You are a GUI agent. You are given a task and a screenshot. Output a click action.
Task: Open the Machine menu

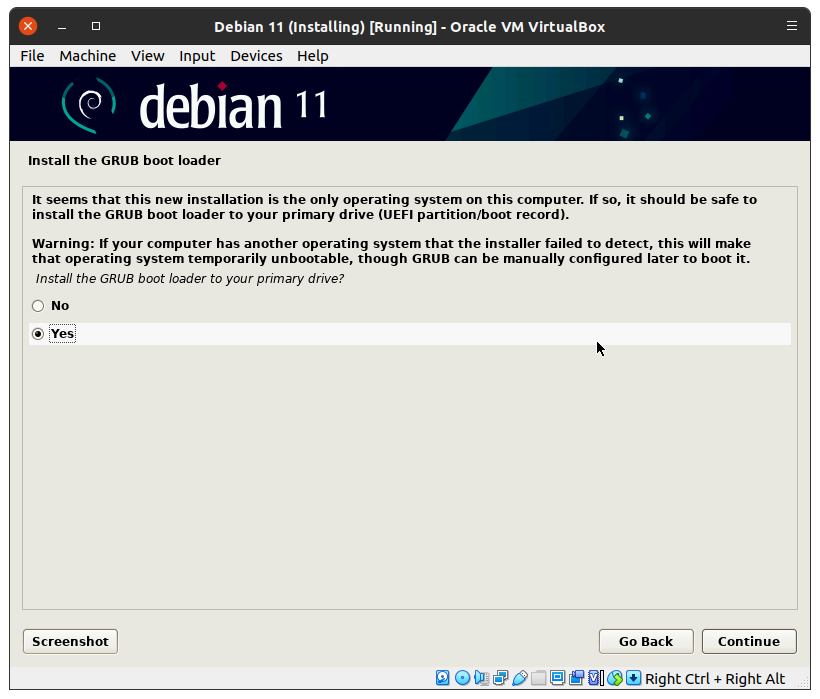pos(87,56)
